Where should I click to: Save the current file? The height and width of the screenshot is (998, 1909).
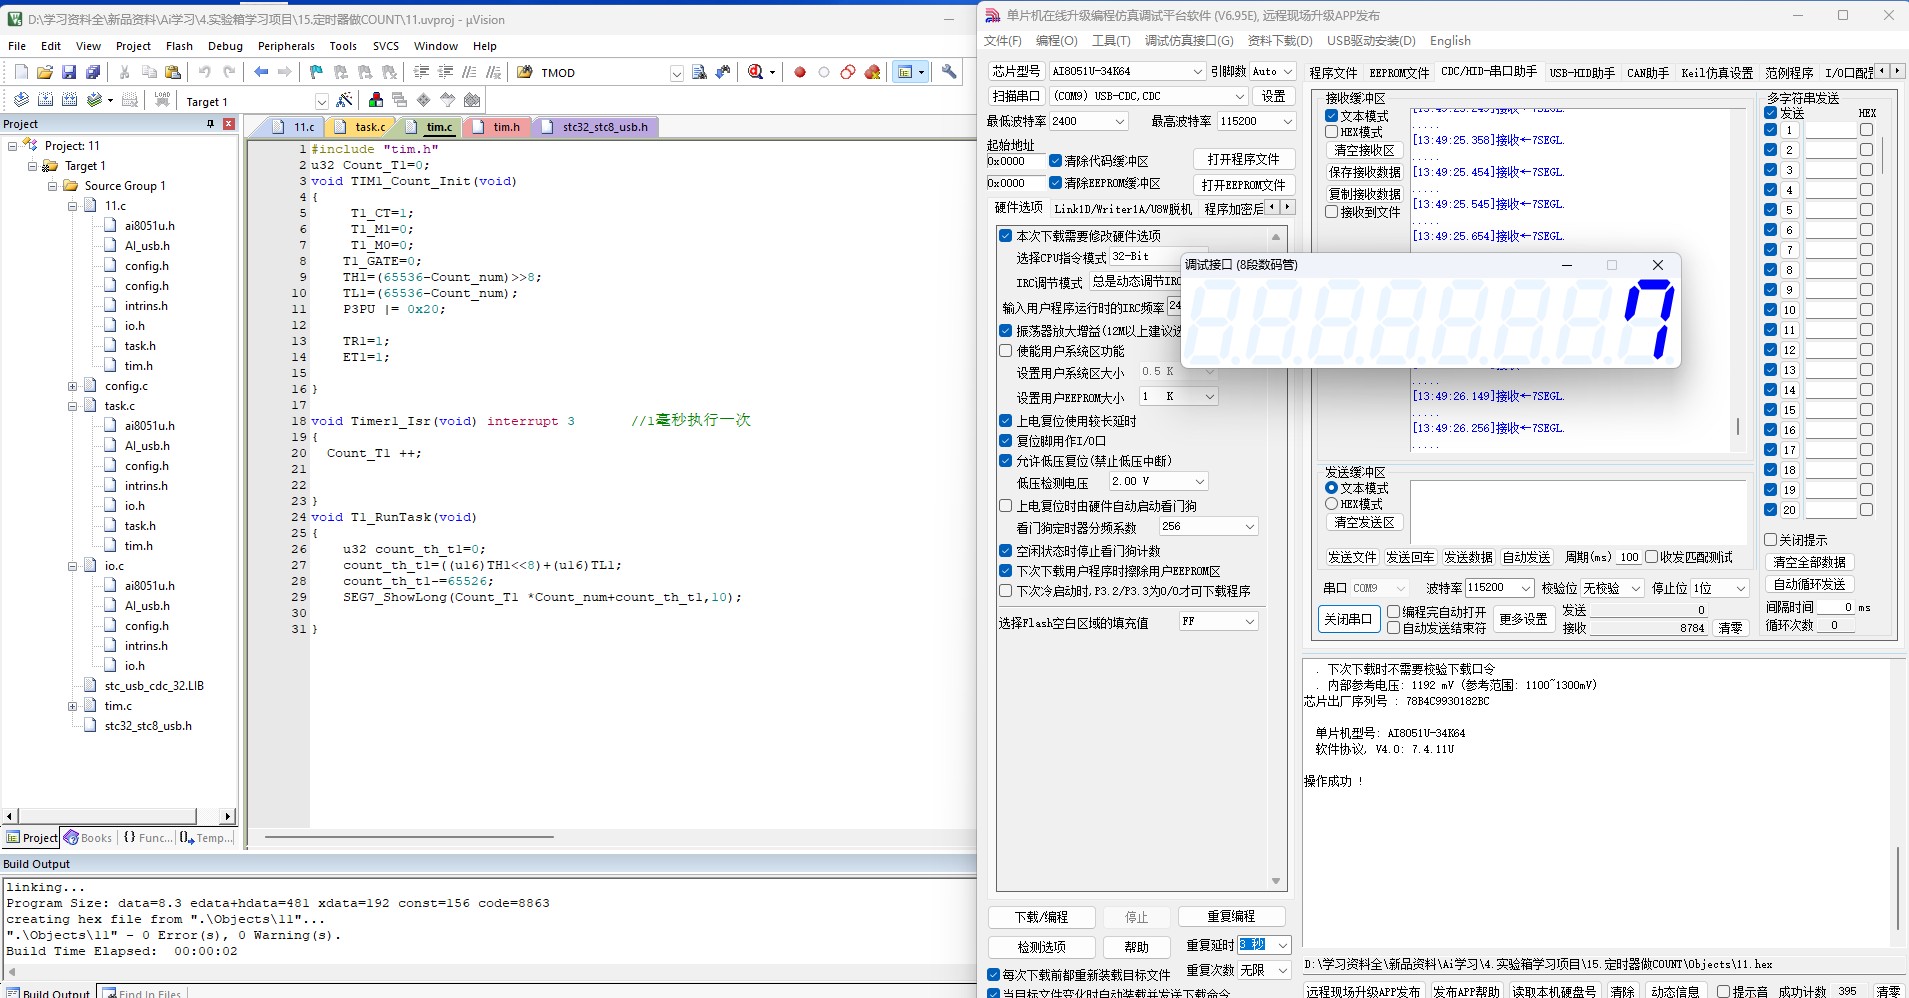pyautogui.click(x=69, y=72)
